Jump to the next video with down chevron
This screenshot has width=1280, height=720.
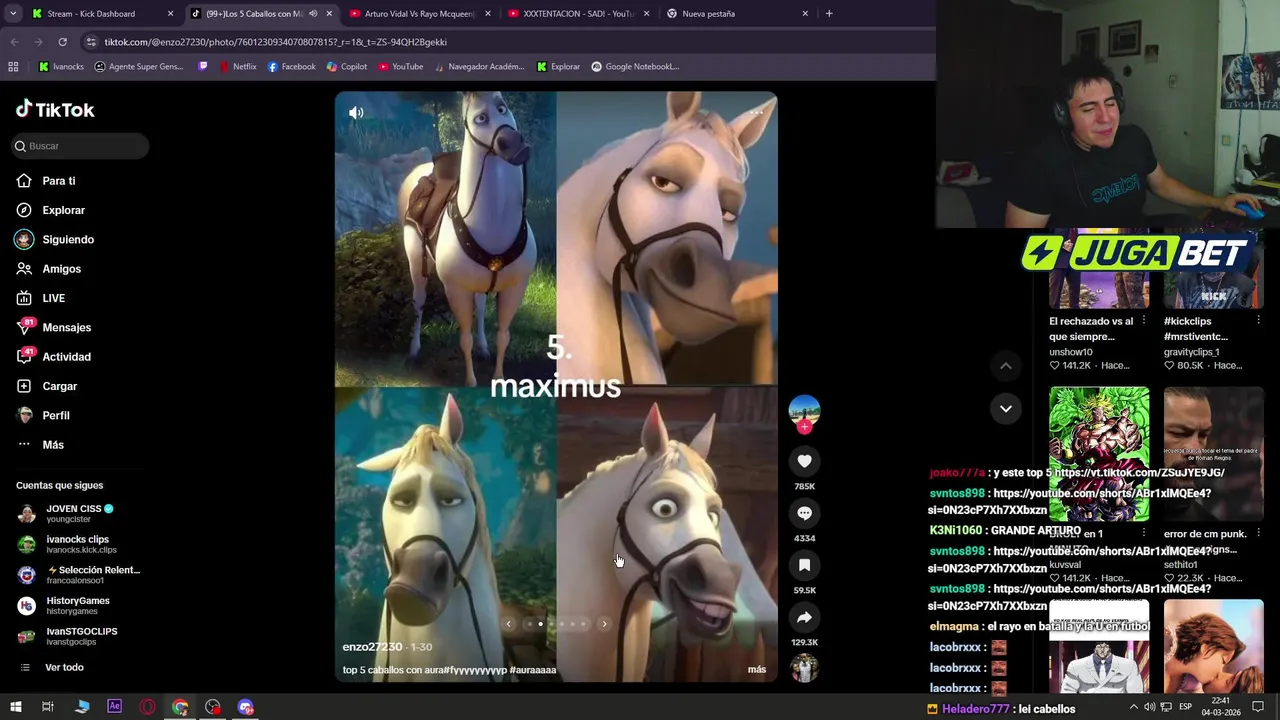point(1006,408)
